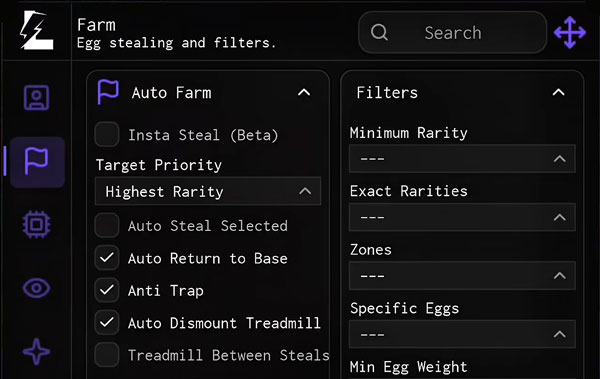600x379 pixels.
Task: Enable Treadmill Between Steals checkbox
Action: tap(107, 355)
